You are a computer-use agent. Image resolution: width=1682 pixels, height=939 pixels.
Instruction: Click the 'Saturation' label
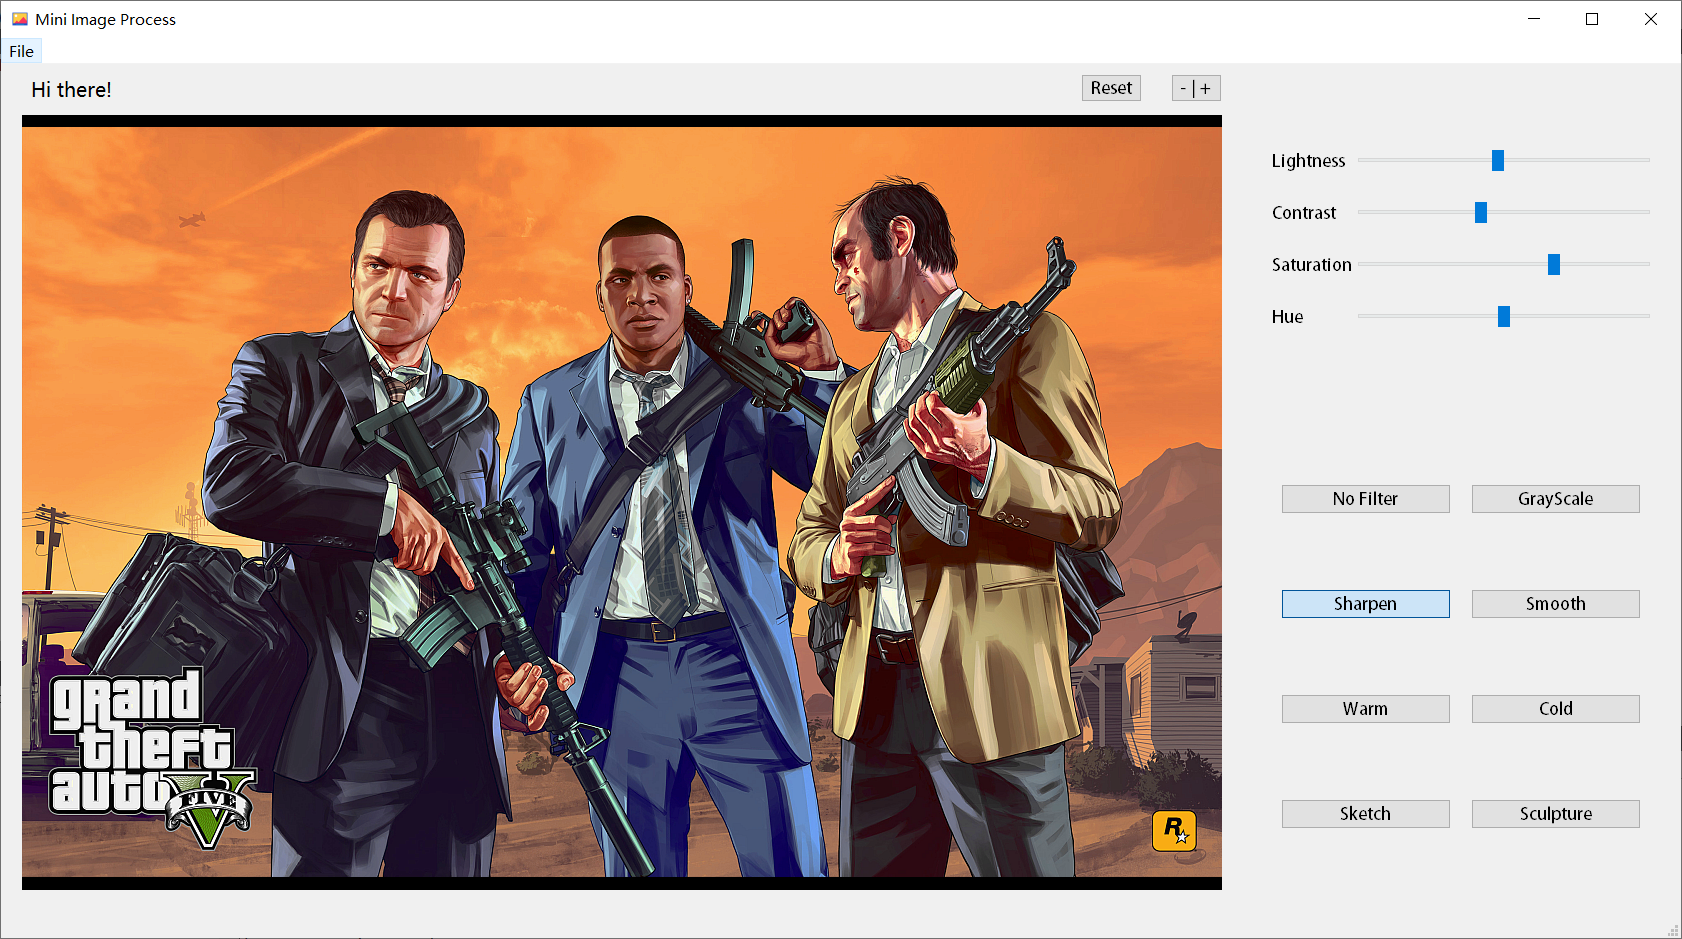1311,265
